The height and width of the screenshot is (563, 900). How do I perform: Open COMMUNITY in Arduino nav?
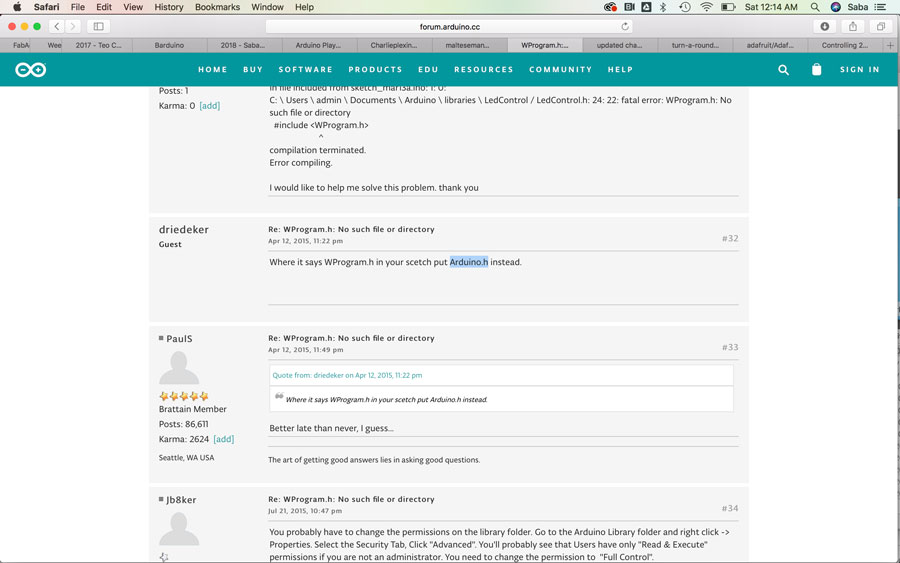tap(561, 69)
